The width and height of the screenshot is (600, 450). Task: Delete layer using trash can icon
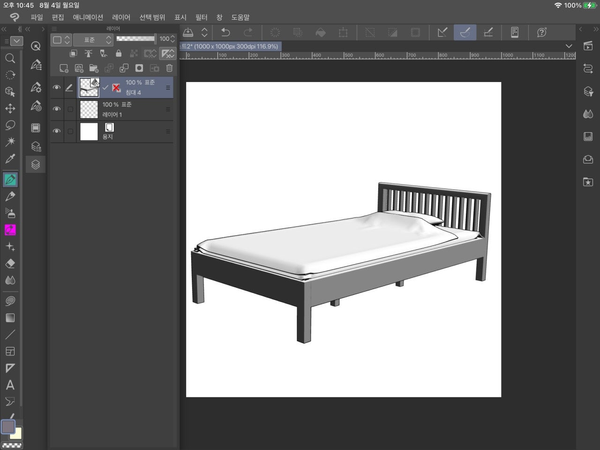[x=168, y=68]
